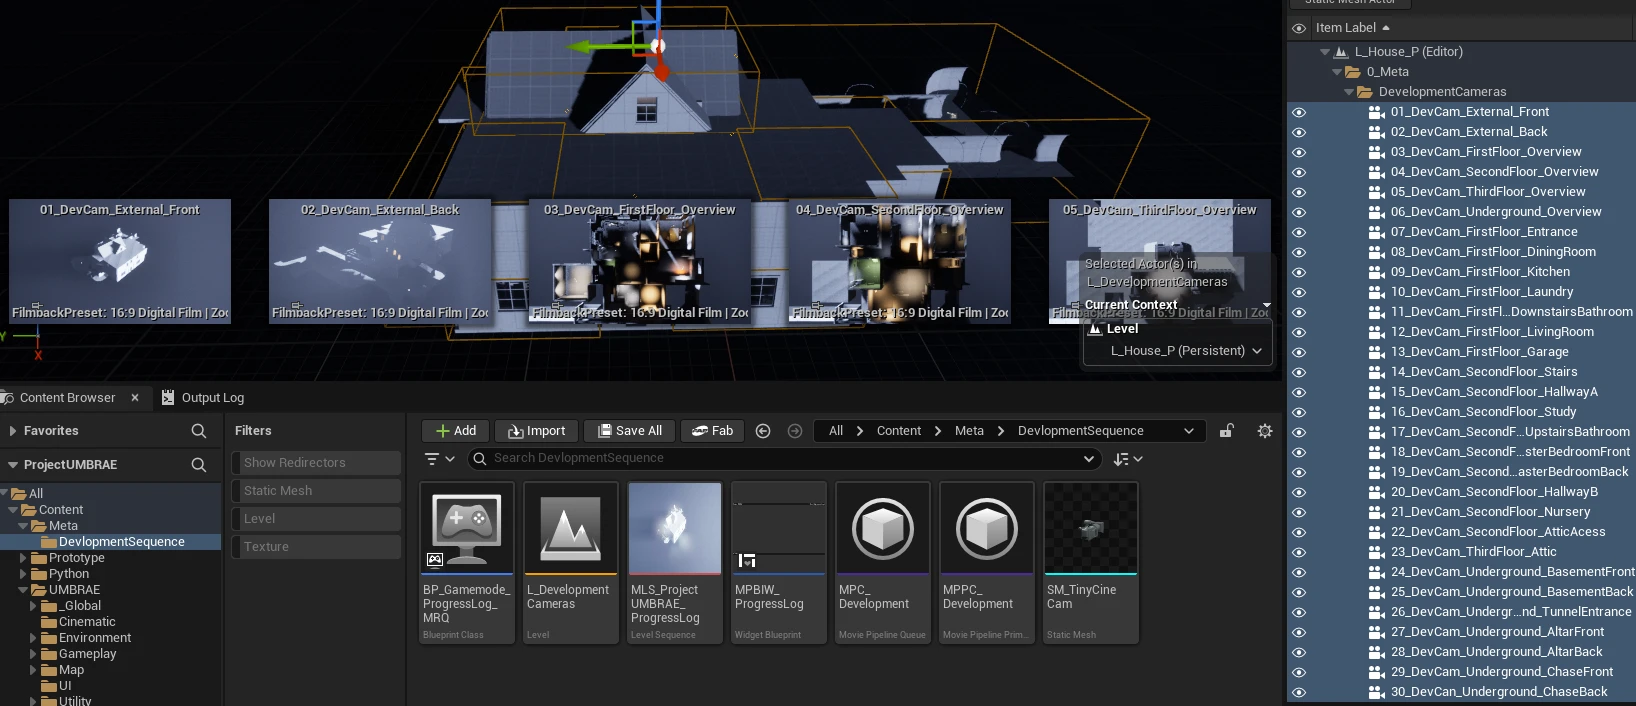Image resolution: width=1636 pixels, height=706 pixels.
Task: Select the MPPC_Development movie pipeline asset
Action: (x=986, y=563)
